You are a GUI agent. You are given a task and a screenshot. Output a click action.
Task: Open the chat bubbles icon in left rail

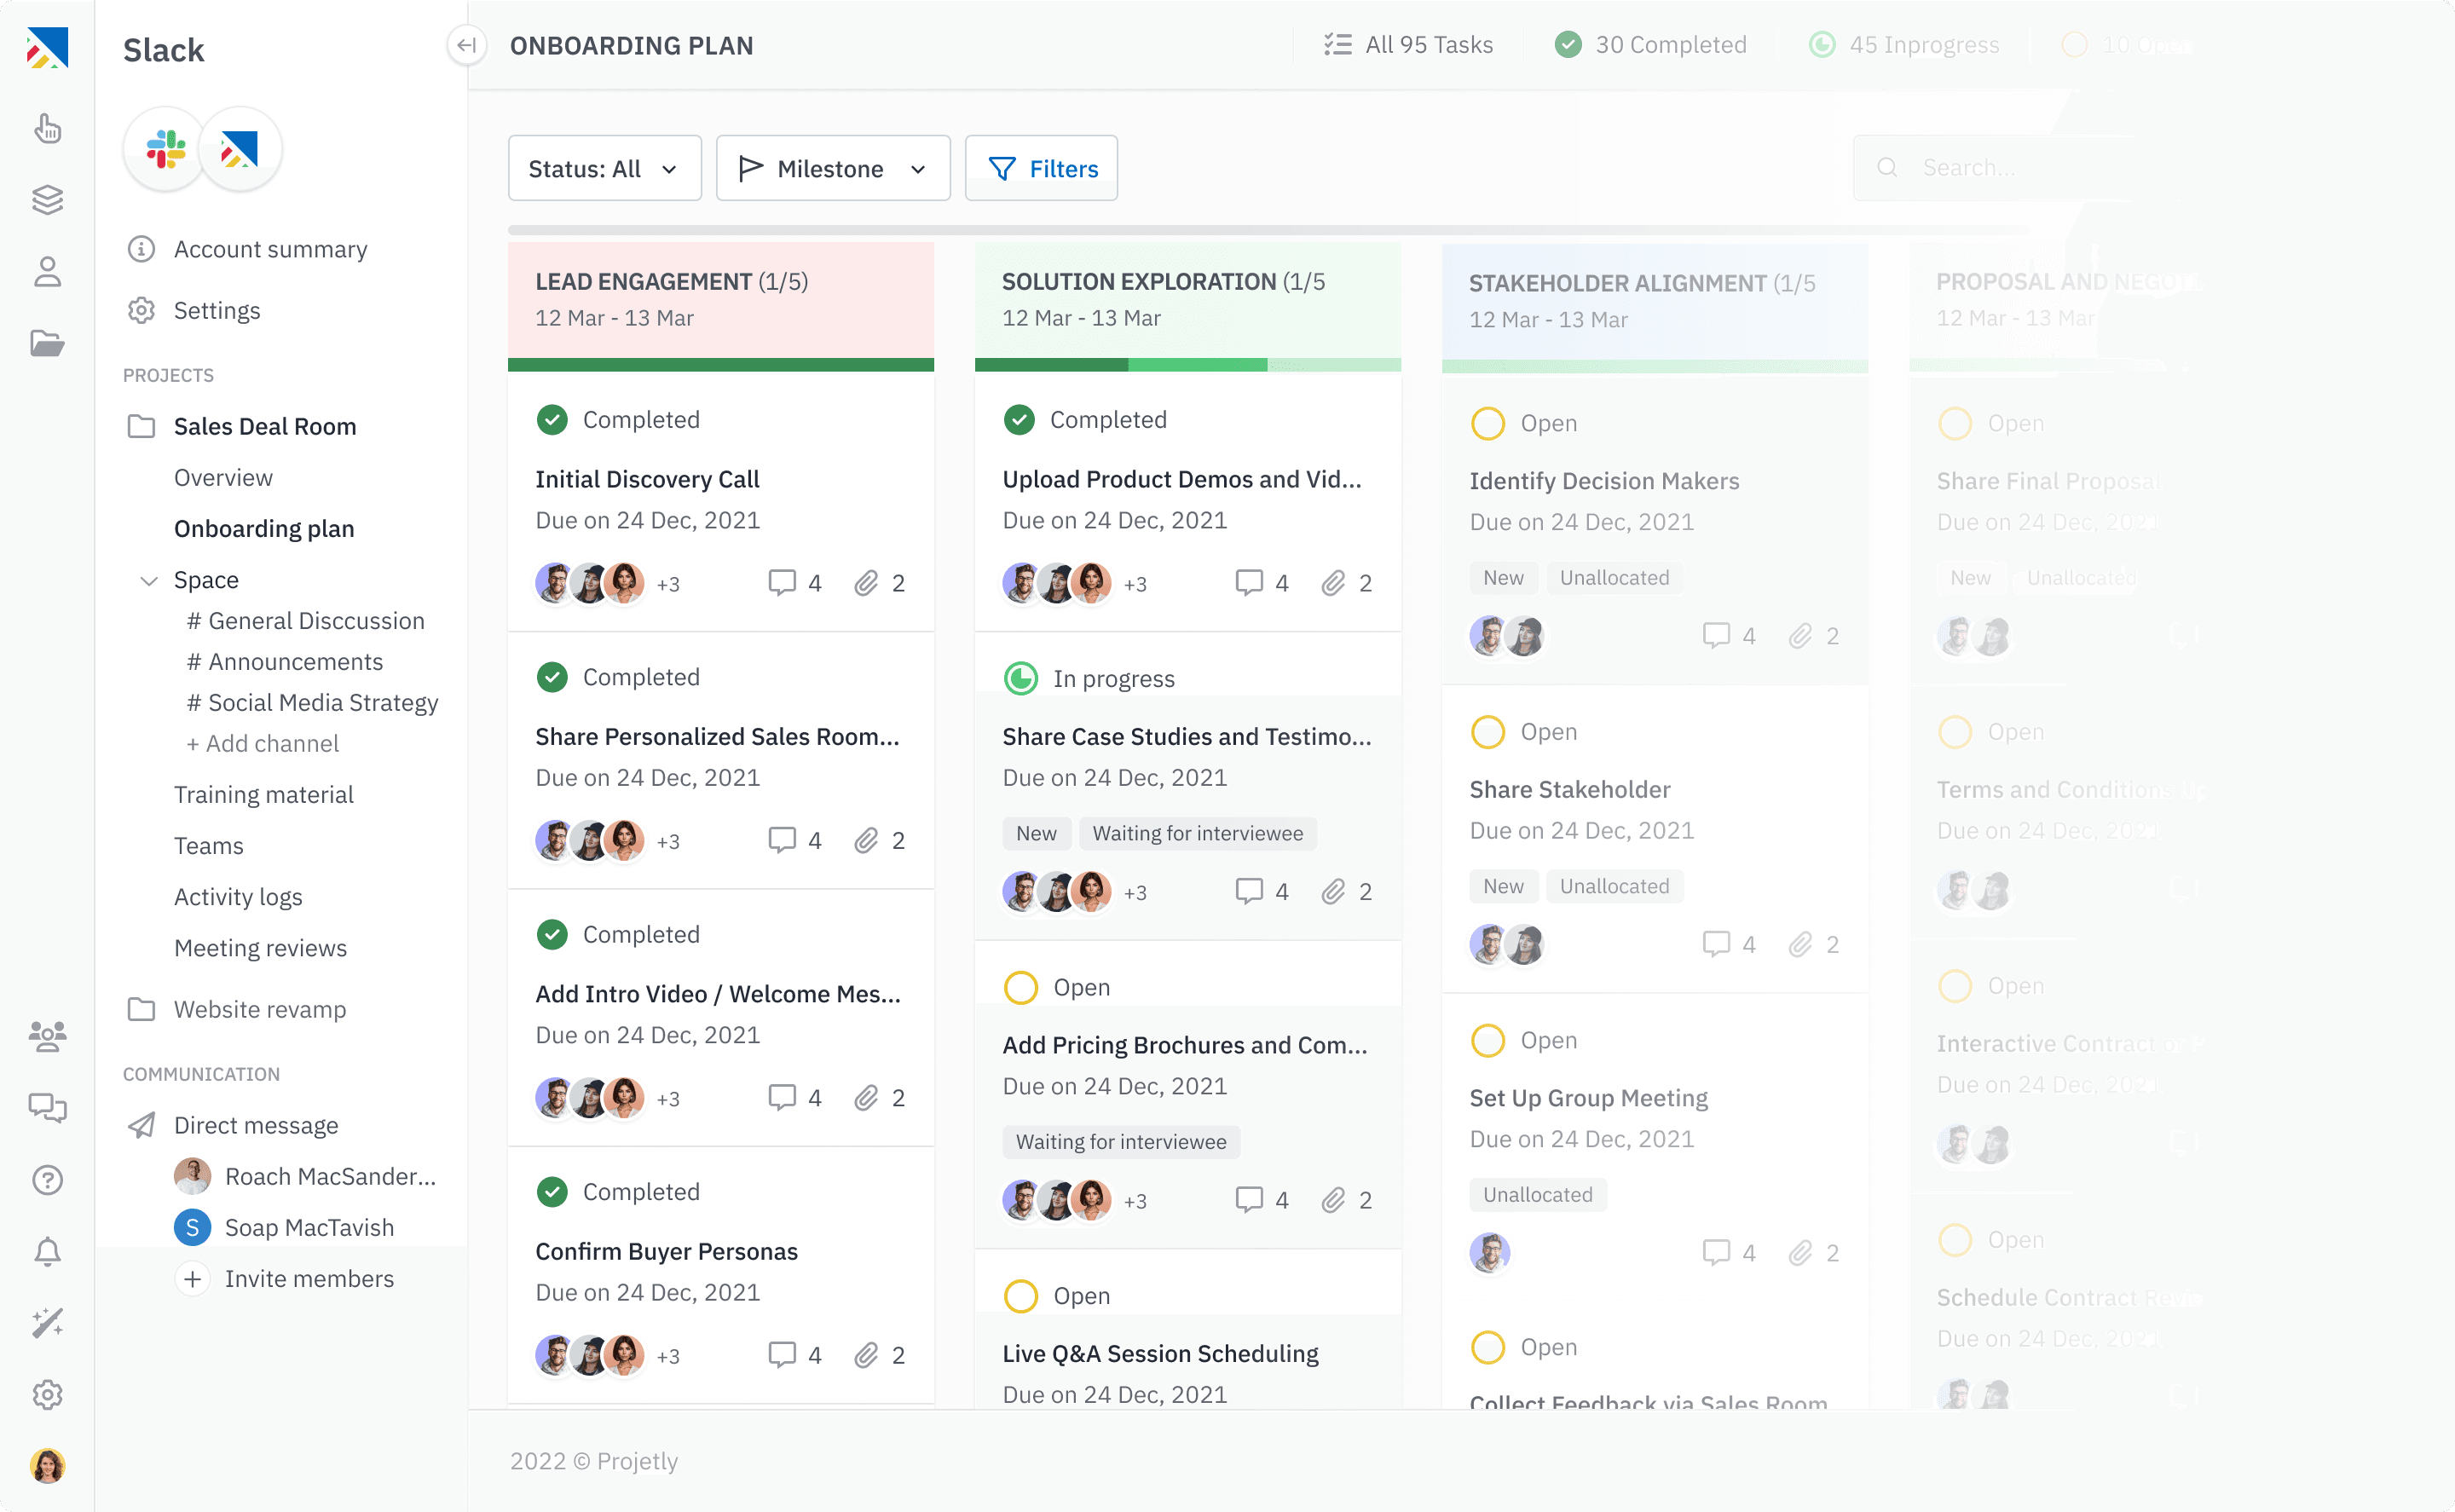tap(47, 1107)
